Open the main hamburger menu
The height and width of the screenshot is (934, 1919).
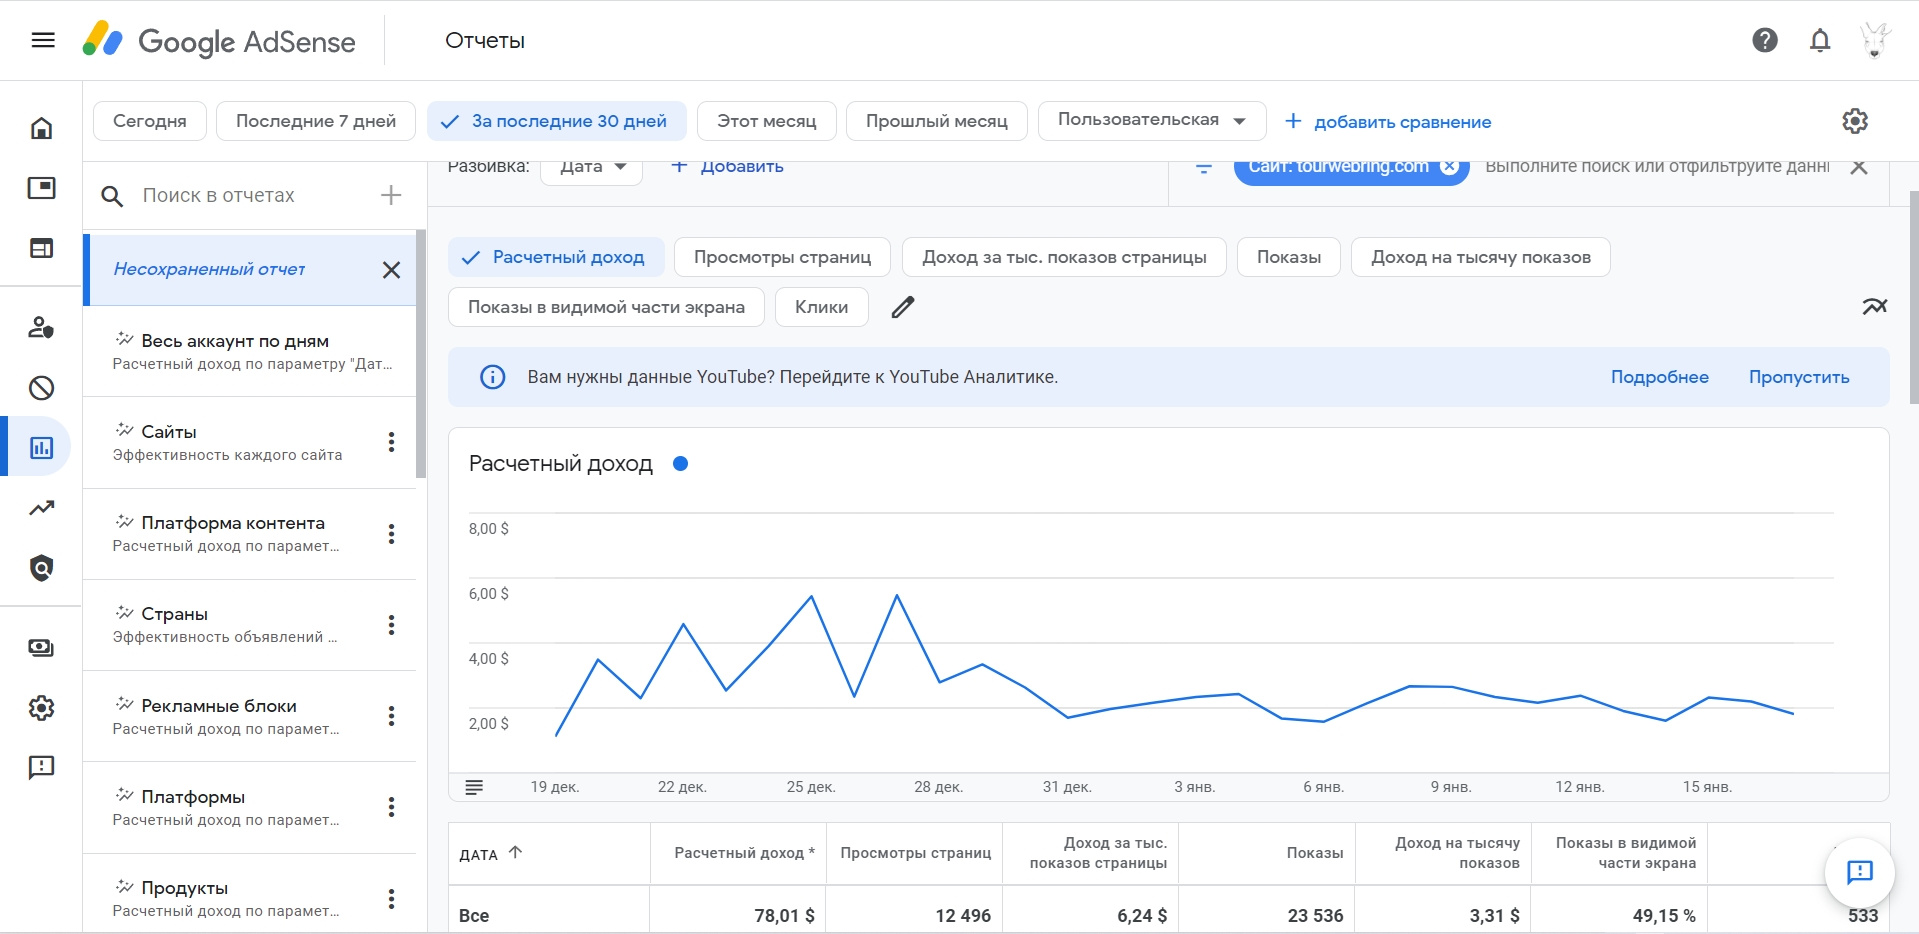(x=43, y=40)
